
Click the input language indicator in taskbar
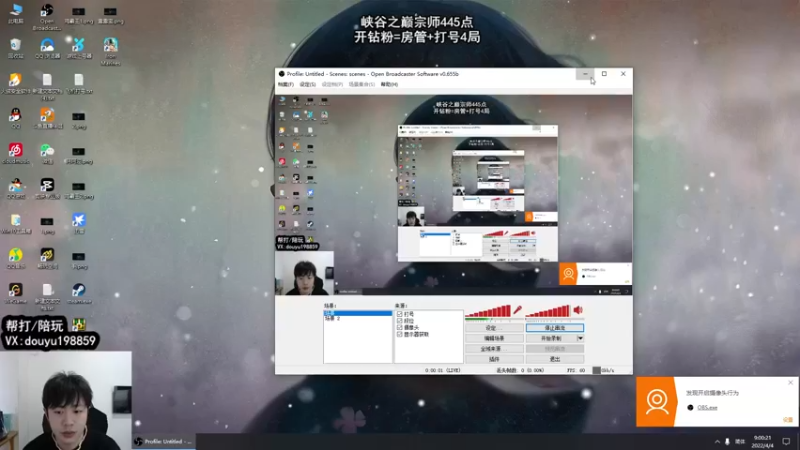[x=740, y=441]
